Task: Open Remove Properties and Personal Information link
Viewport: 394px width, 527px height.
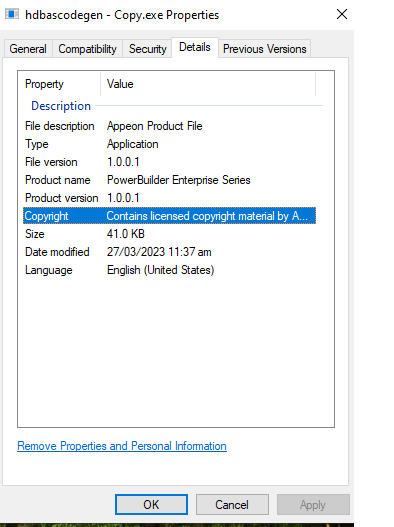Action: point(122,446)
